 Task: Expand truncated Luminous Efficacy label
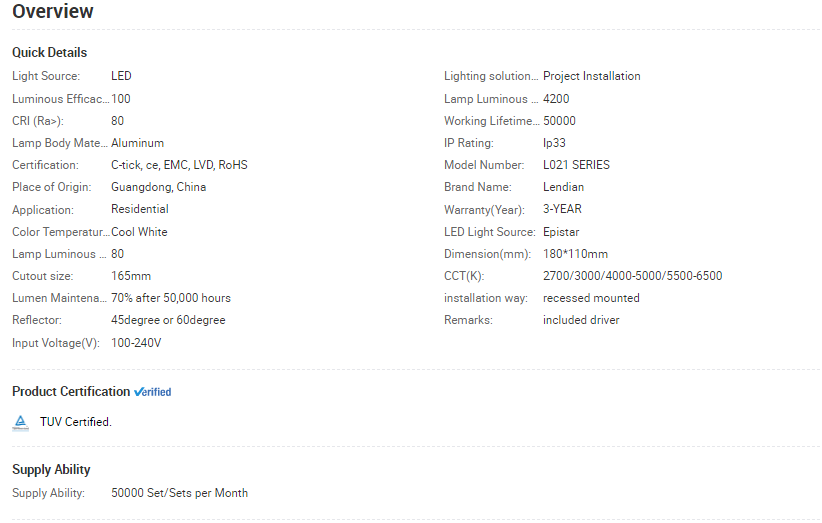click(x=60, y=99)
